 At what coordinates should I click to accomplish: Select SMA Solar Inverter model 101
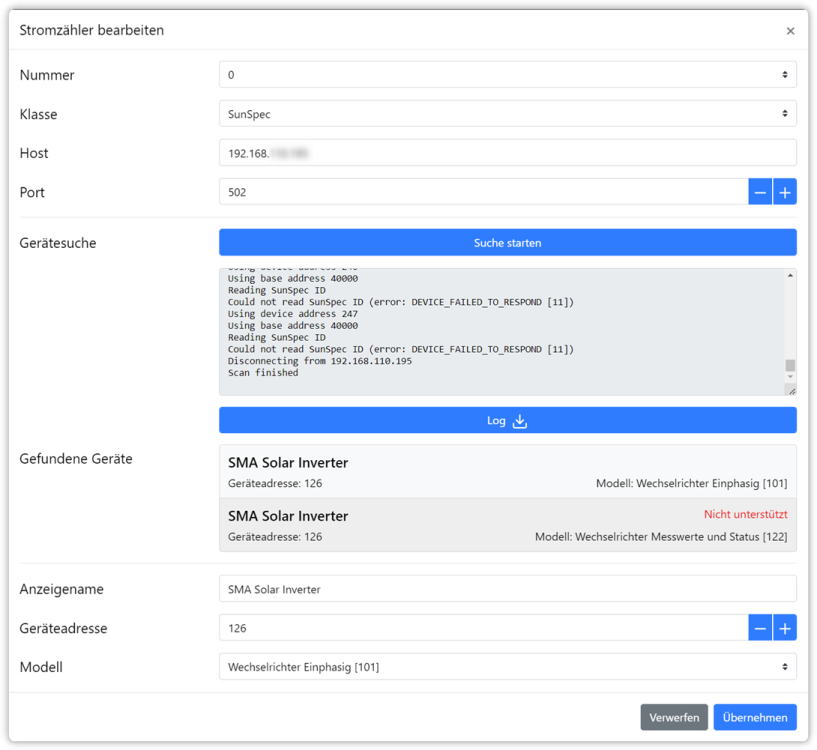pos(507,472)
